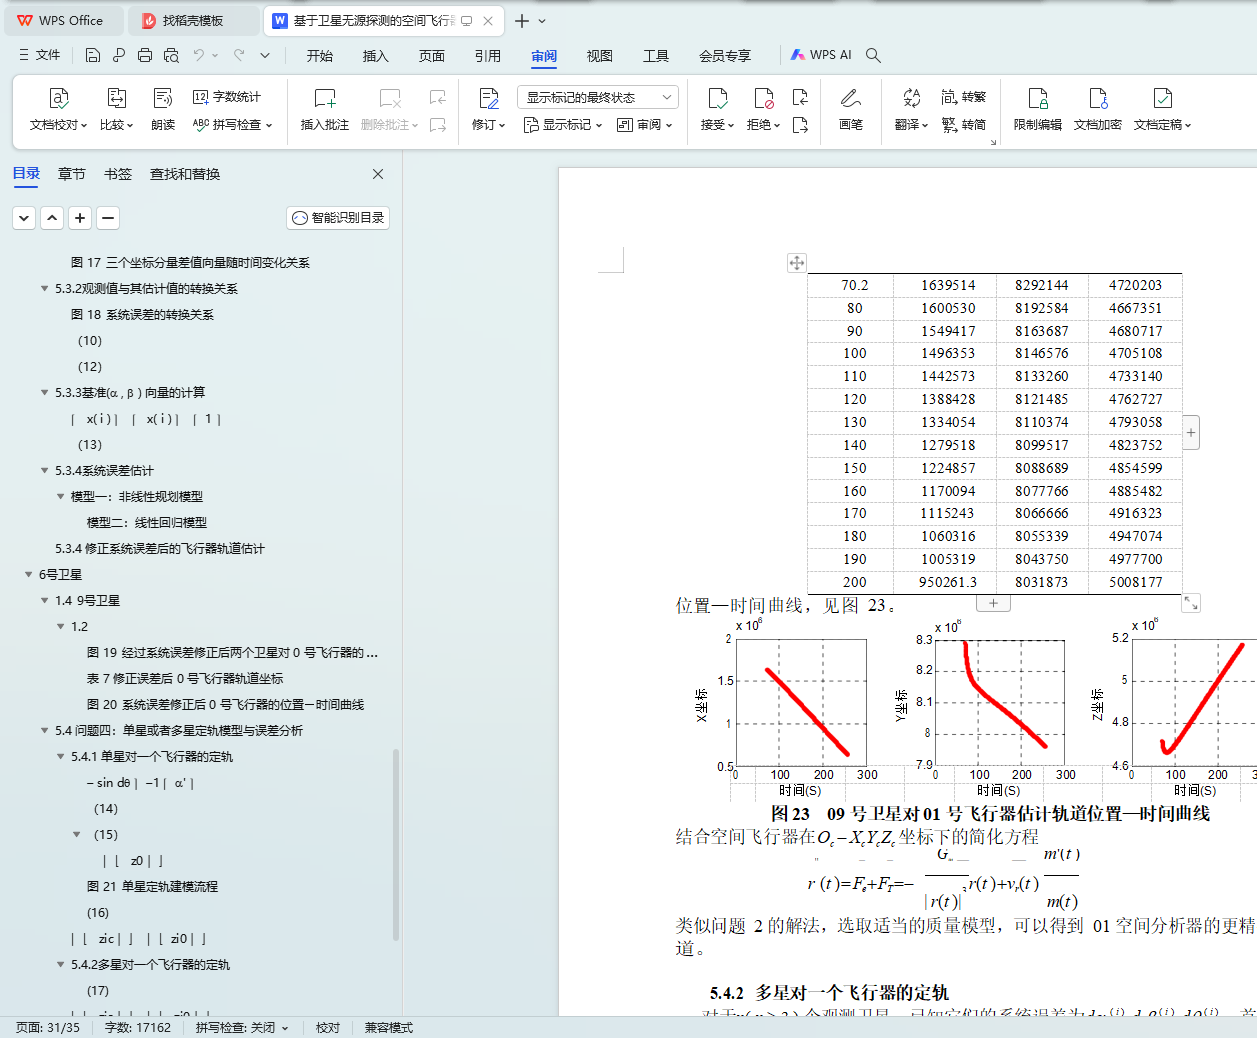Open the 工具 ribbon tab
The image size is (1257, 1038).
656,56
